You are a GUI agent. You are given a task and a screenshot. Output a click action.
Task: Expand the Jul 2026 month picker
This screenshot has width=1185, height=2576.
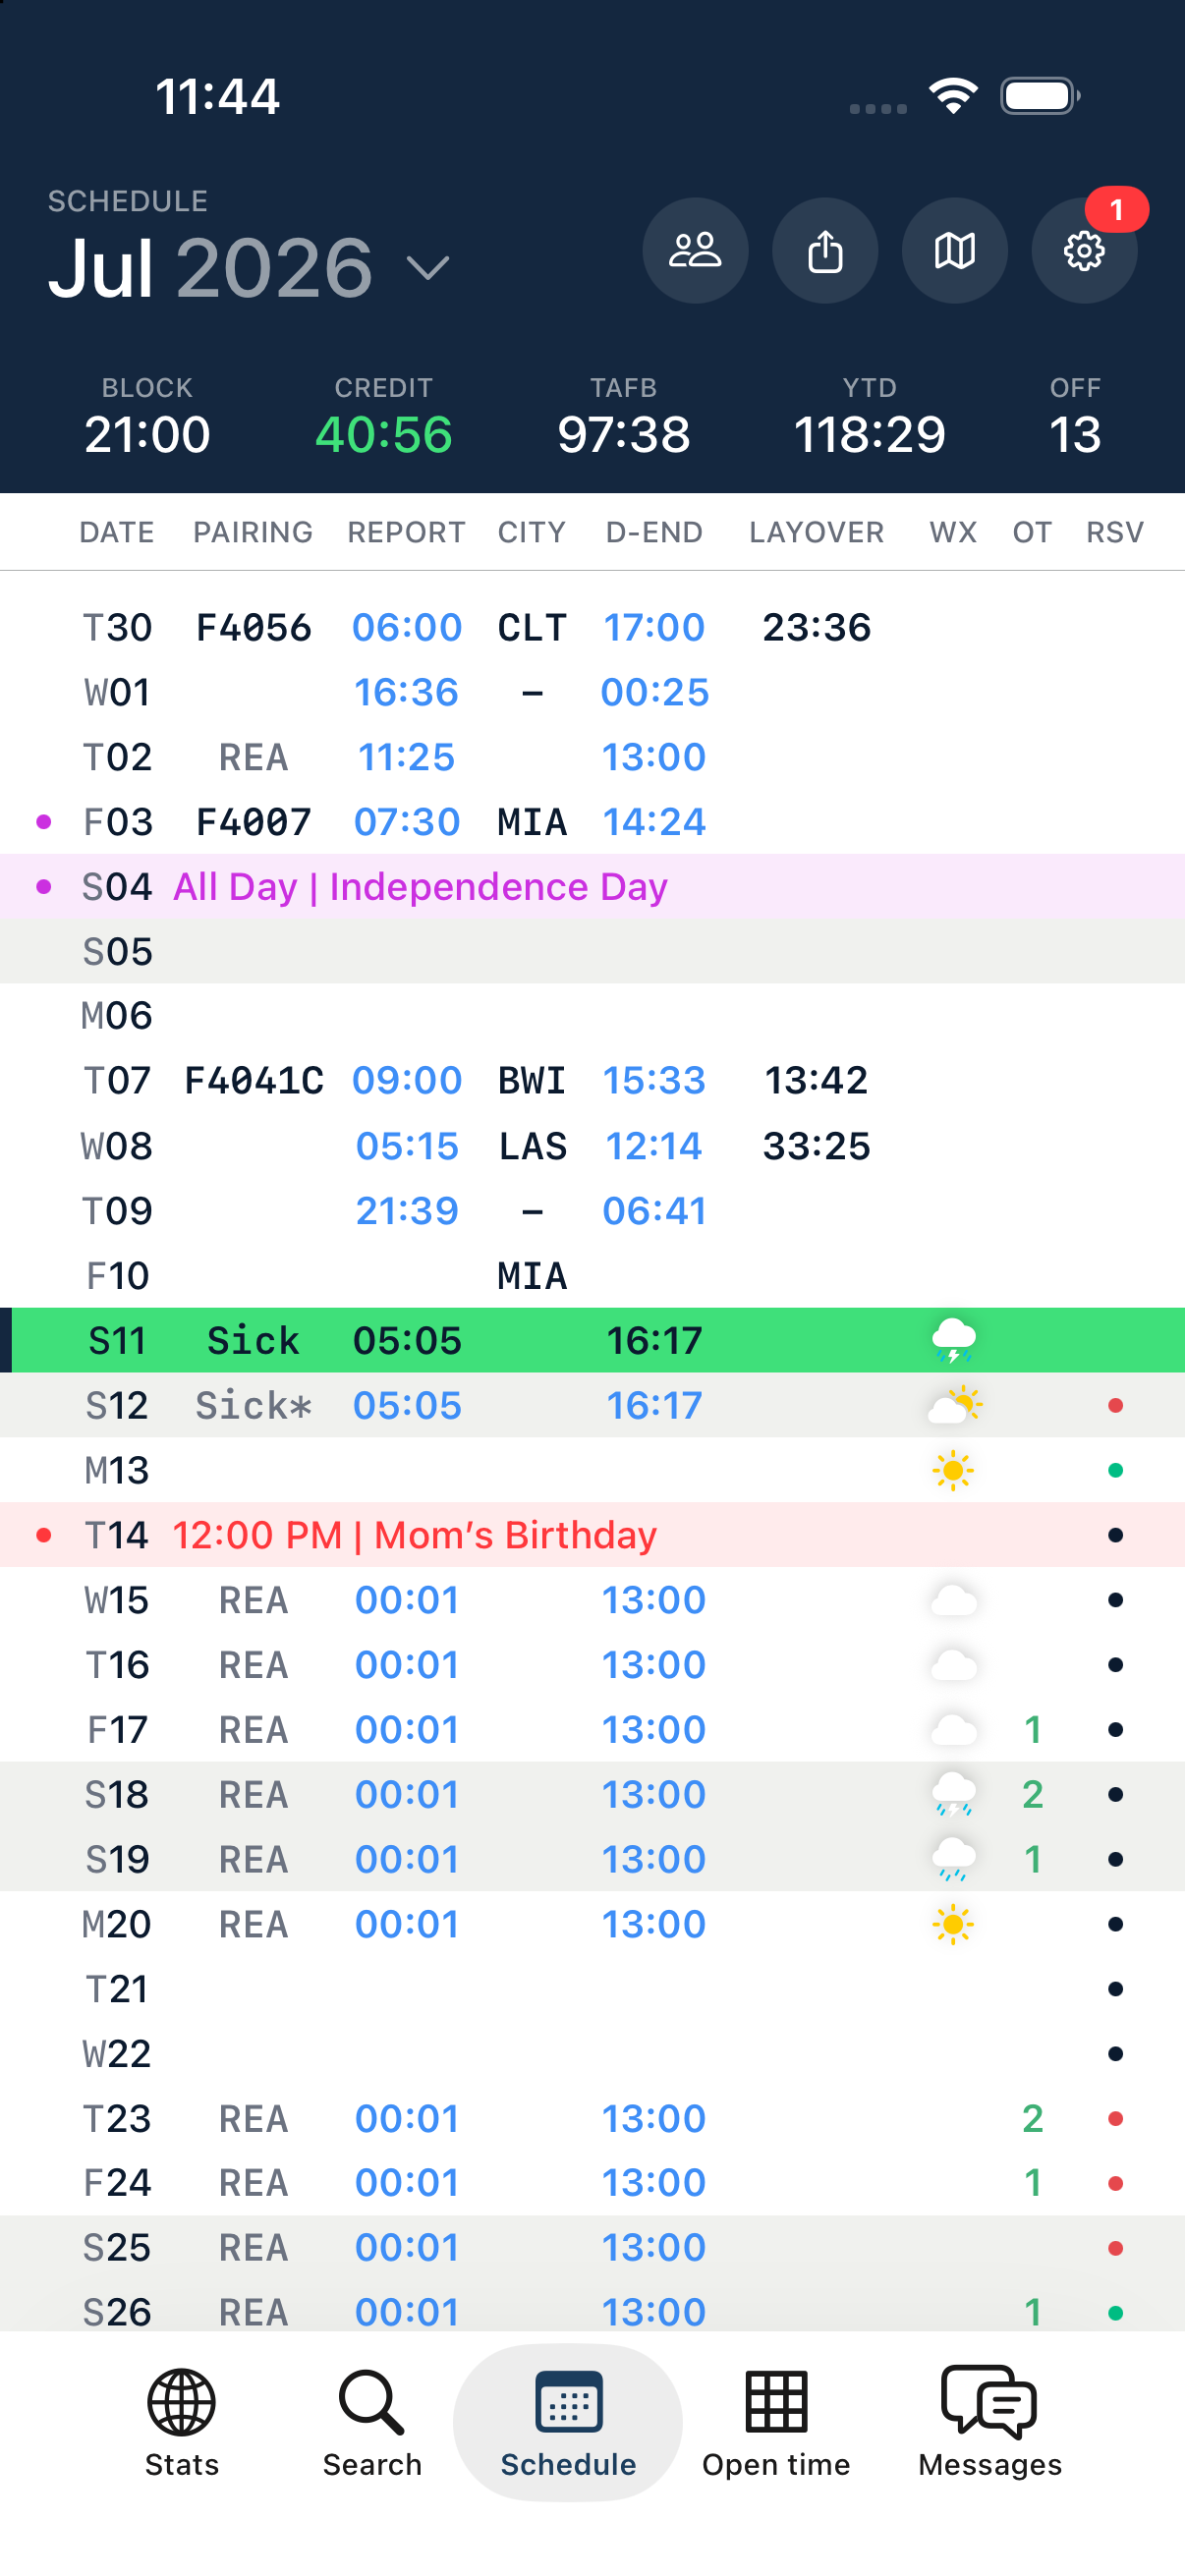(x=249, y=268)
